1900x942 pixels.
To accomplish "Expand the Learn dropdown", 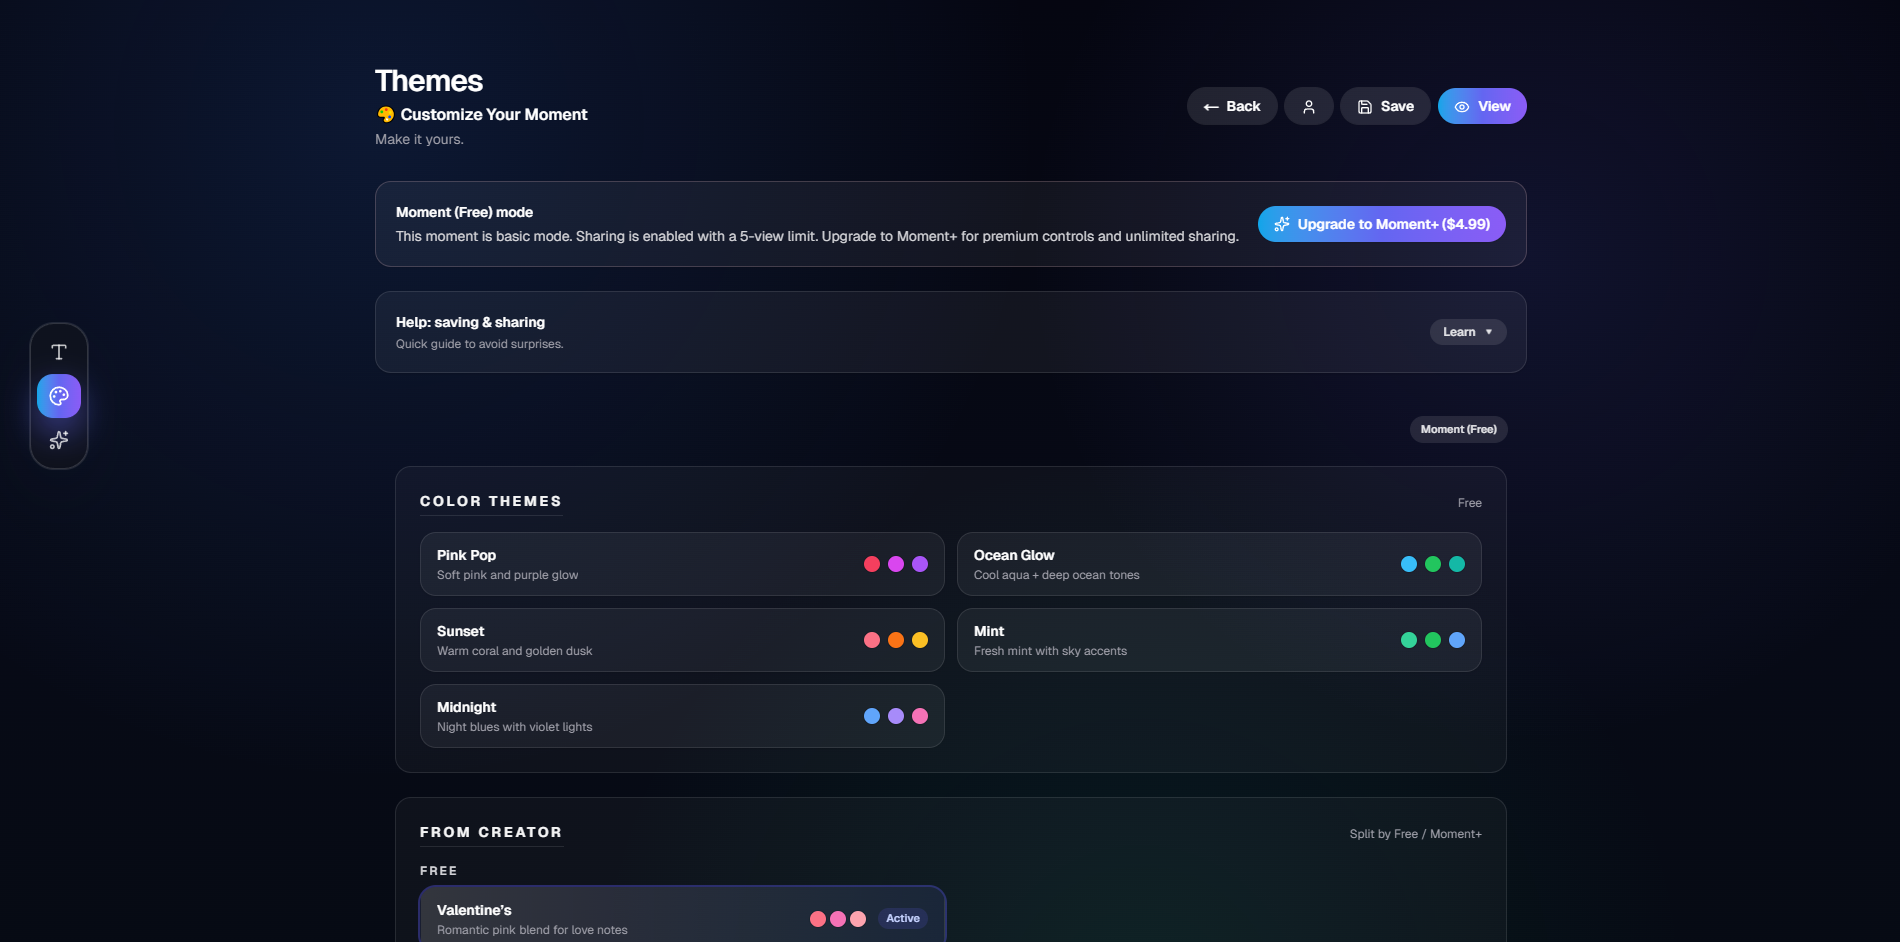I will coord(1468,332).
